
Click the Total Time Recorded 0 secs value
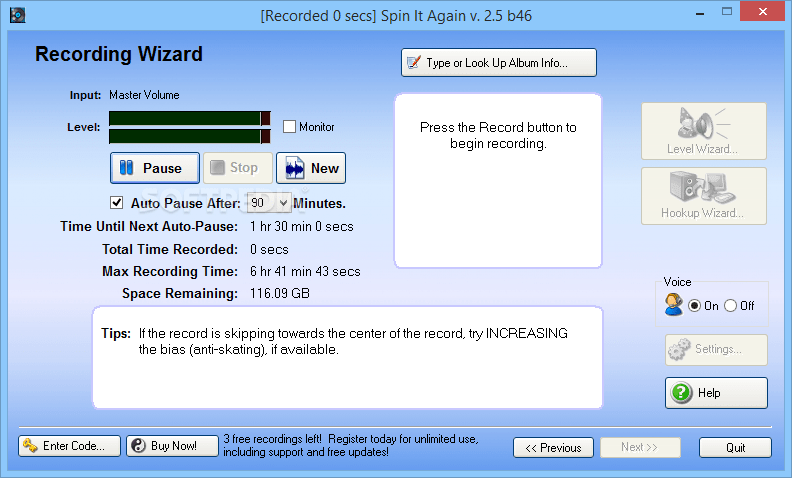pos(269,249)
